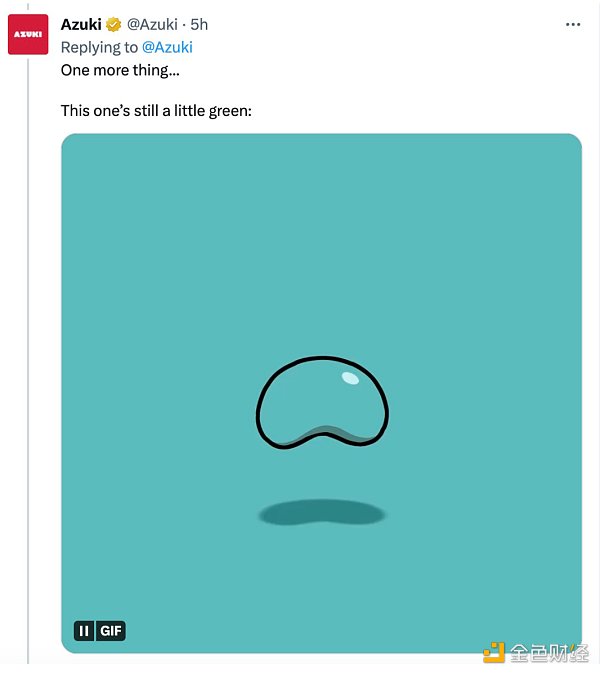Open the three-dot more options menu
Image resolution: width=600 pixels, height=674 pixels.
[573, 25]
